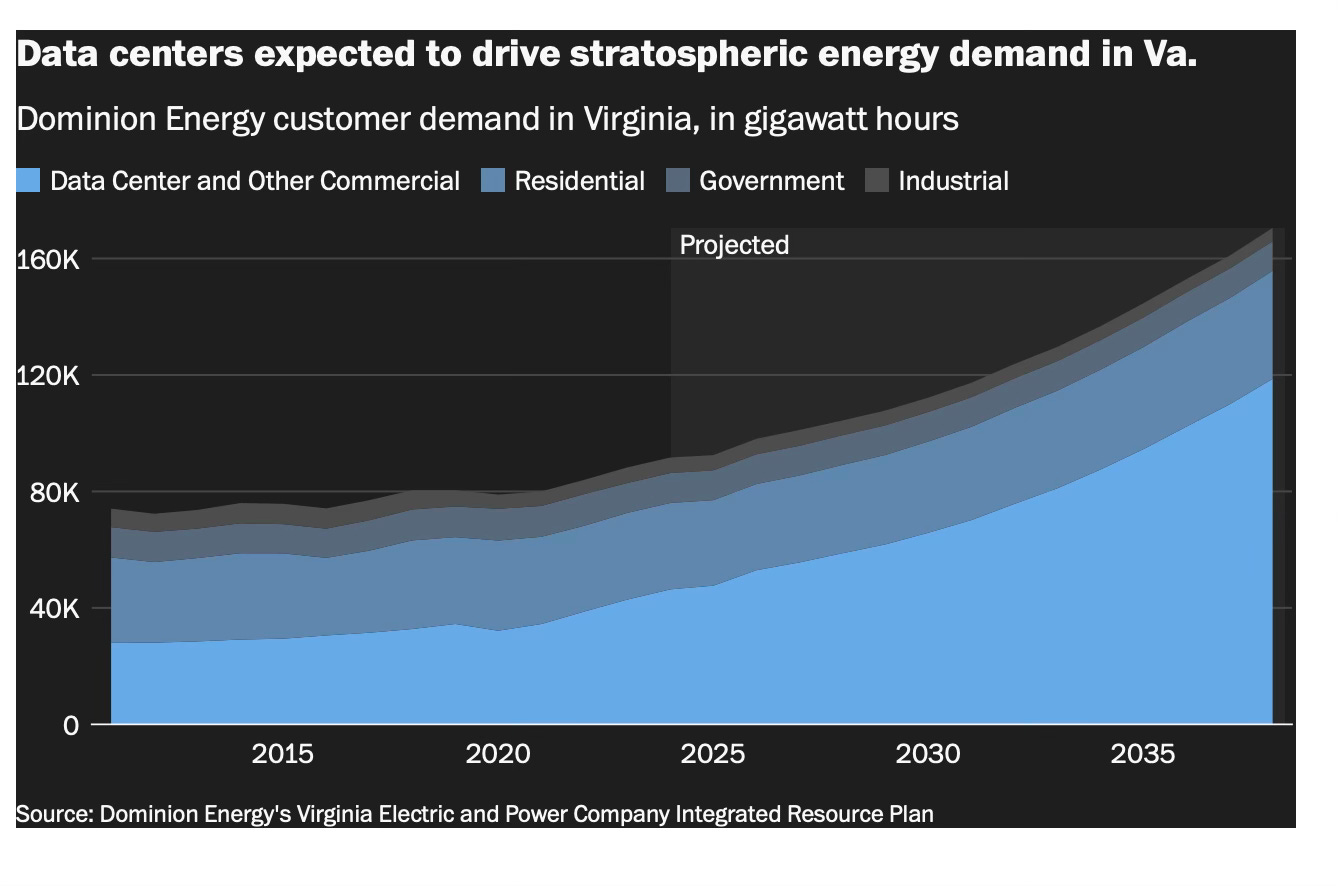Viewport: 1338px width, 886px height.
Task: Click the 160K y-axis label
Action: (48, 259)
